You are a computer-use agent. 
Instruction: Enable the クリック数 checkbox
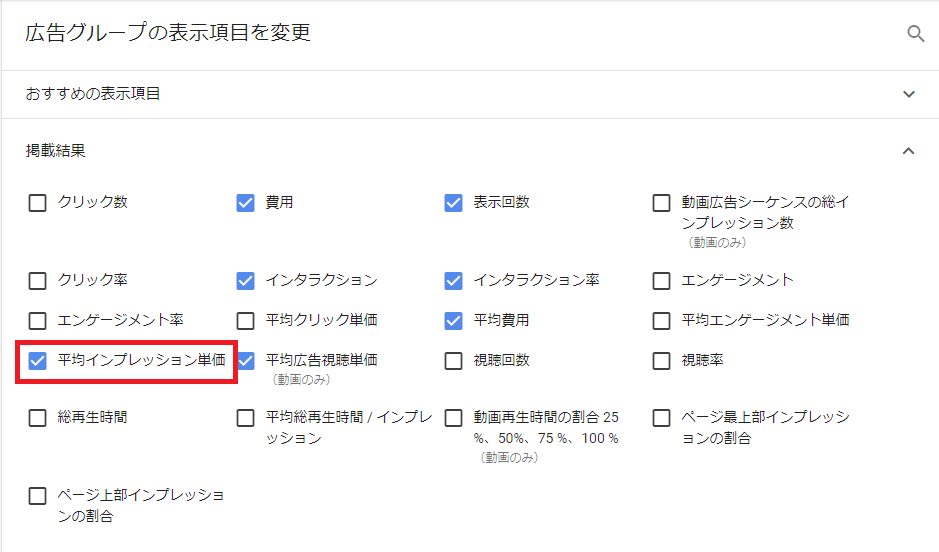click(38, 203)
